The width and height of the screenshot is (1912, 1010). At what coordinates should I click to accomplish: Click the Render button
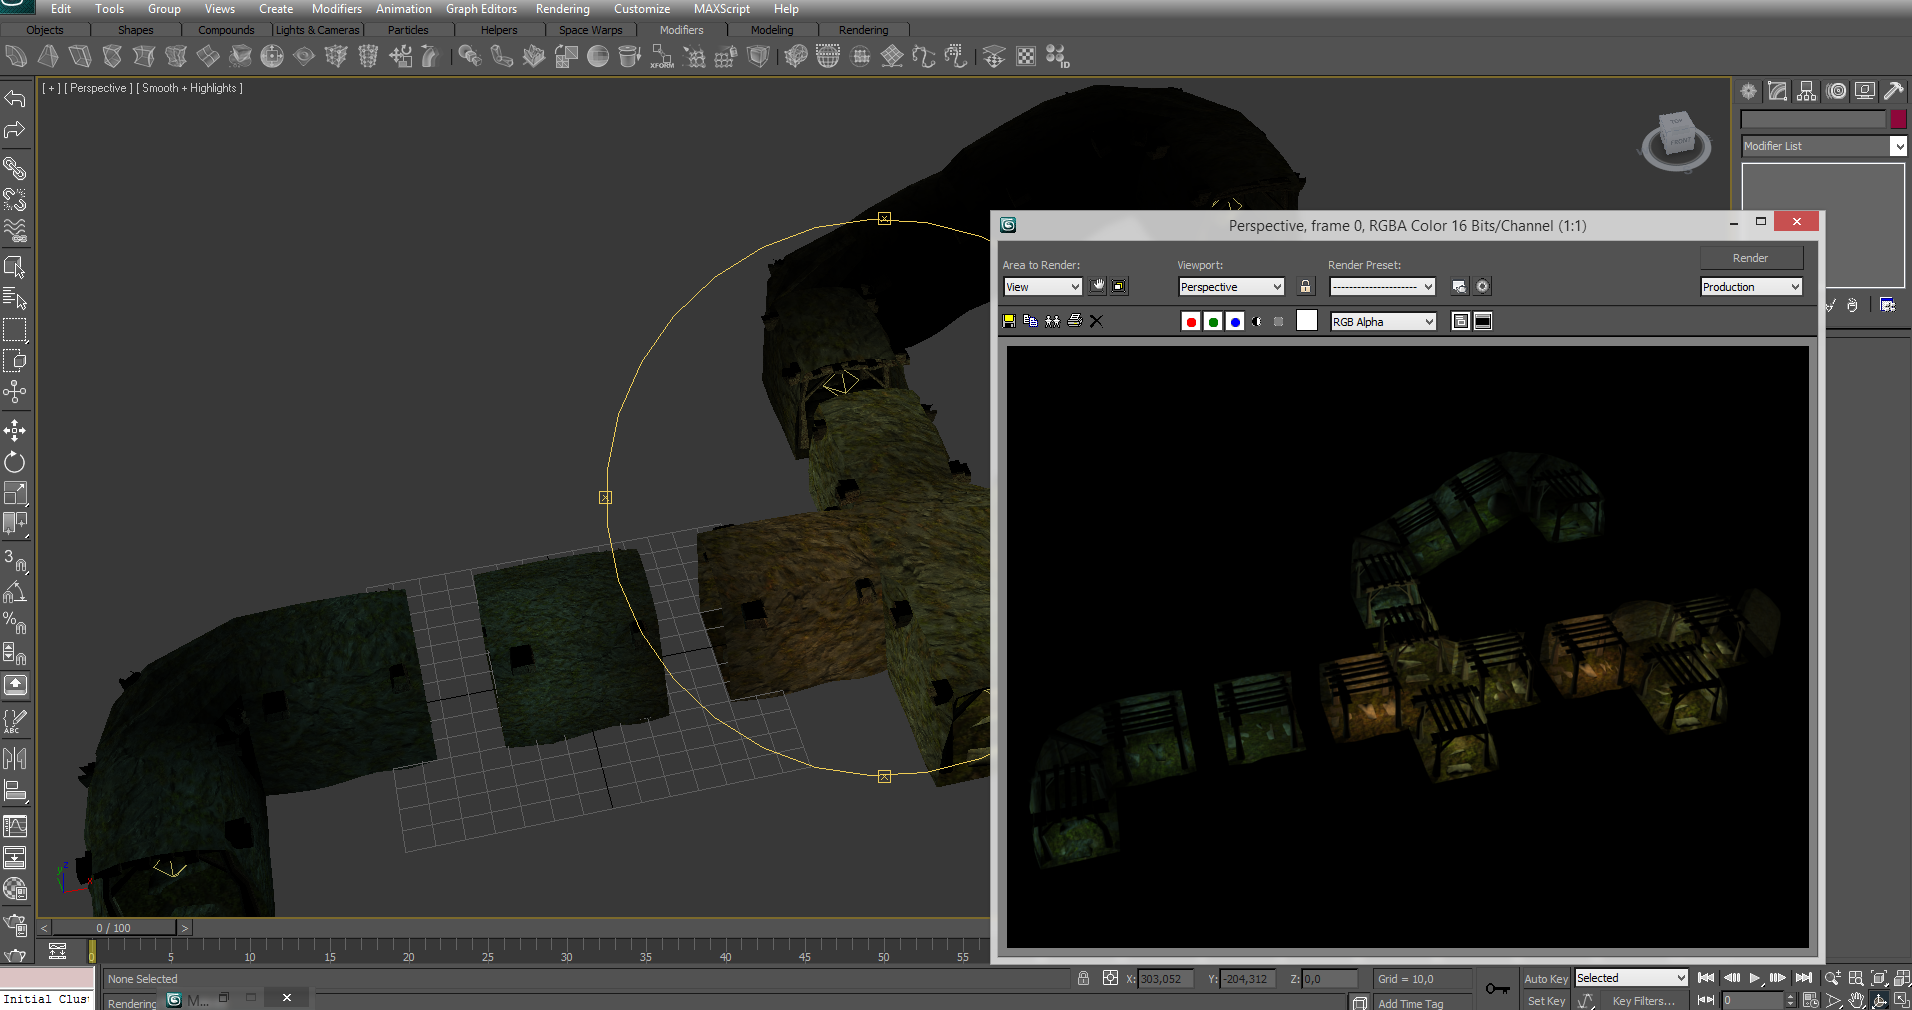click(1750, 258)
